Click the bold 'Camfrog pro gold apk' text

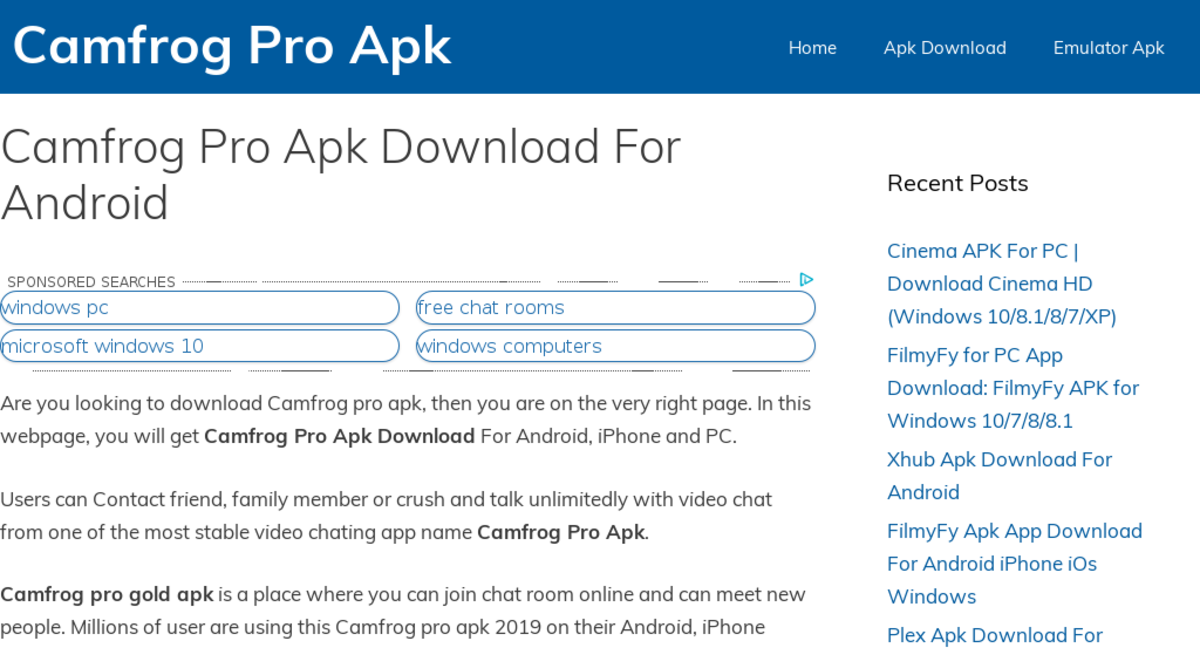click(107, 595)
